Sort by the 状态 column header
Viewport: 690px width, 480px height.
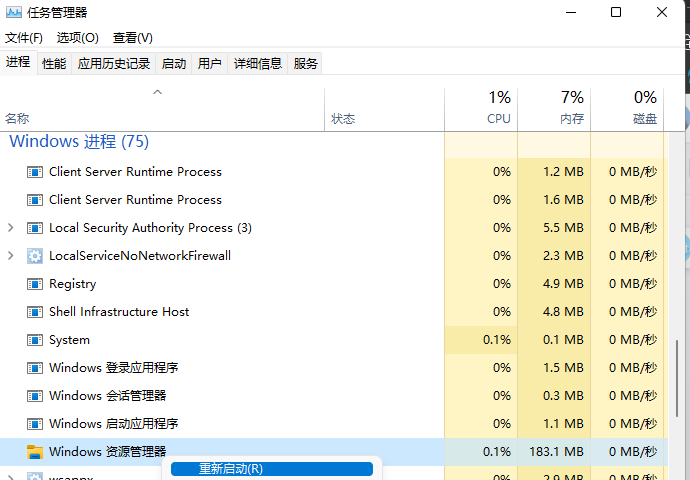point(385,109)
